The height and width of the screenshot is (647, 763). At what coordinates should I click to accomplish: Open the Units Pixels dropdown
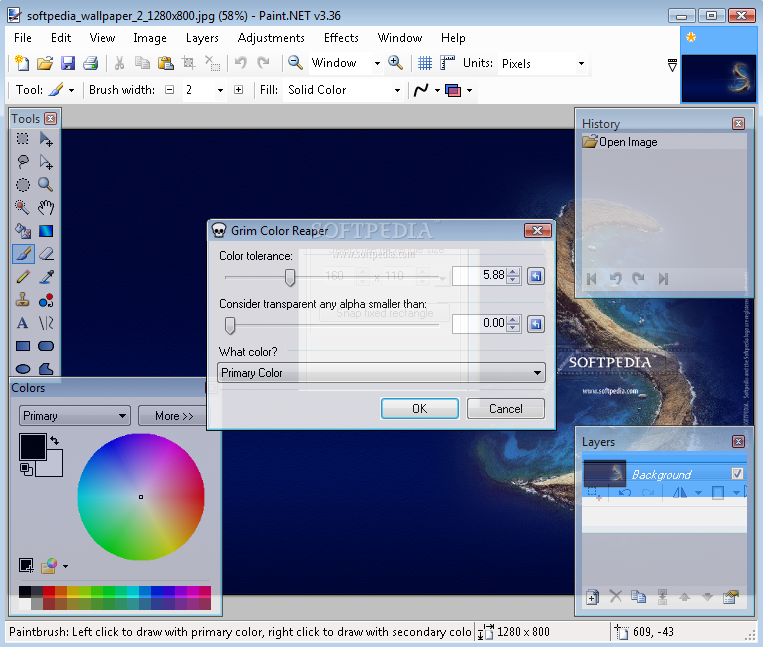coord(581,64)
